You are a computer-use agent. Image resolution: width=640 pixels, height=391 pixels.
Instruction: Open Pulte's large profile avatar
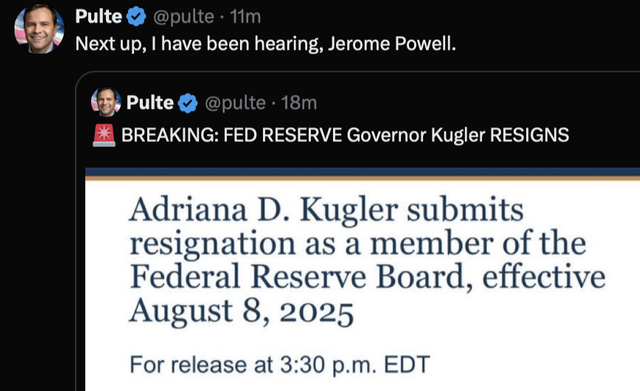[x=39, y=29]
